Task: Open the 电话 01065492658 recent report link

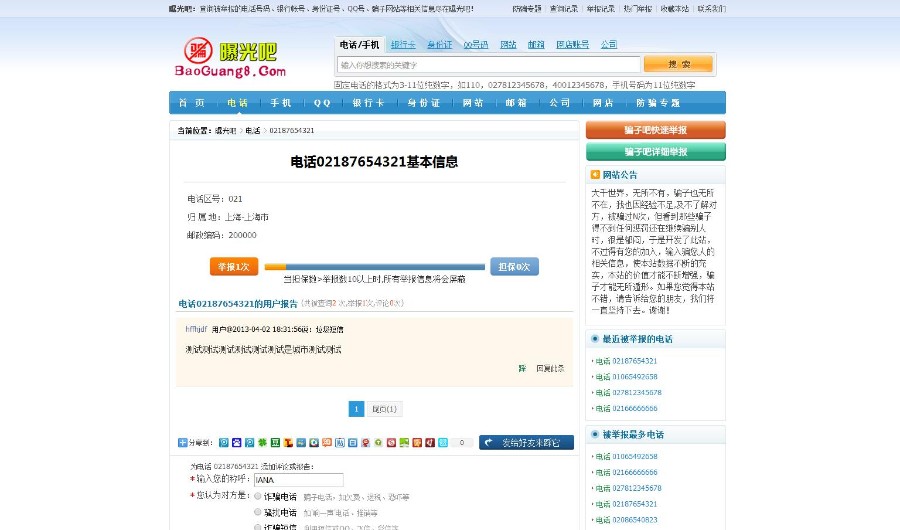Action: coord(626,377)
